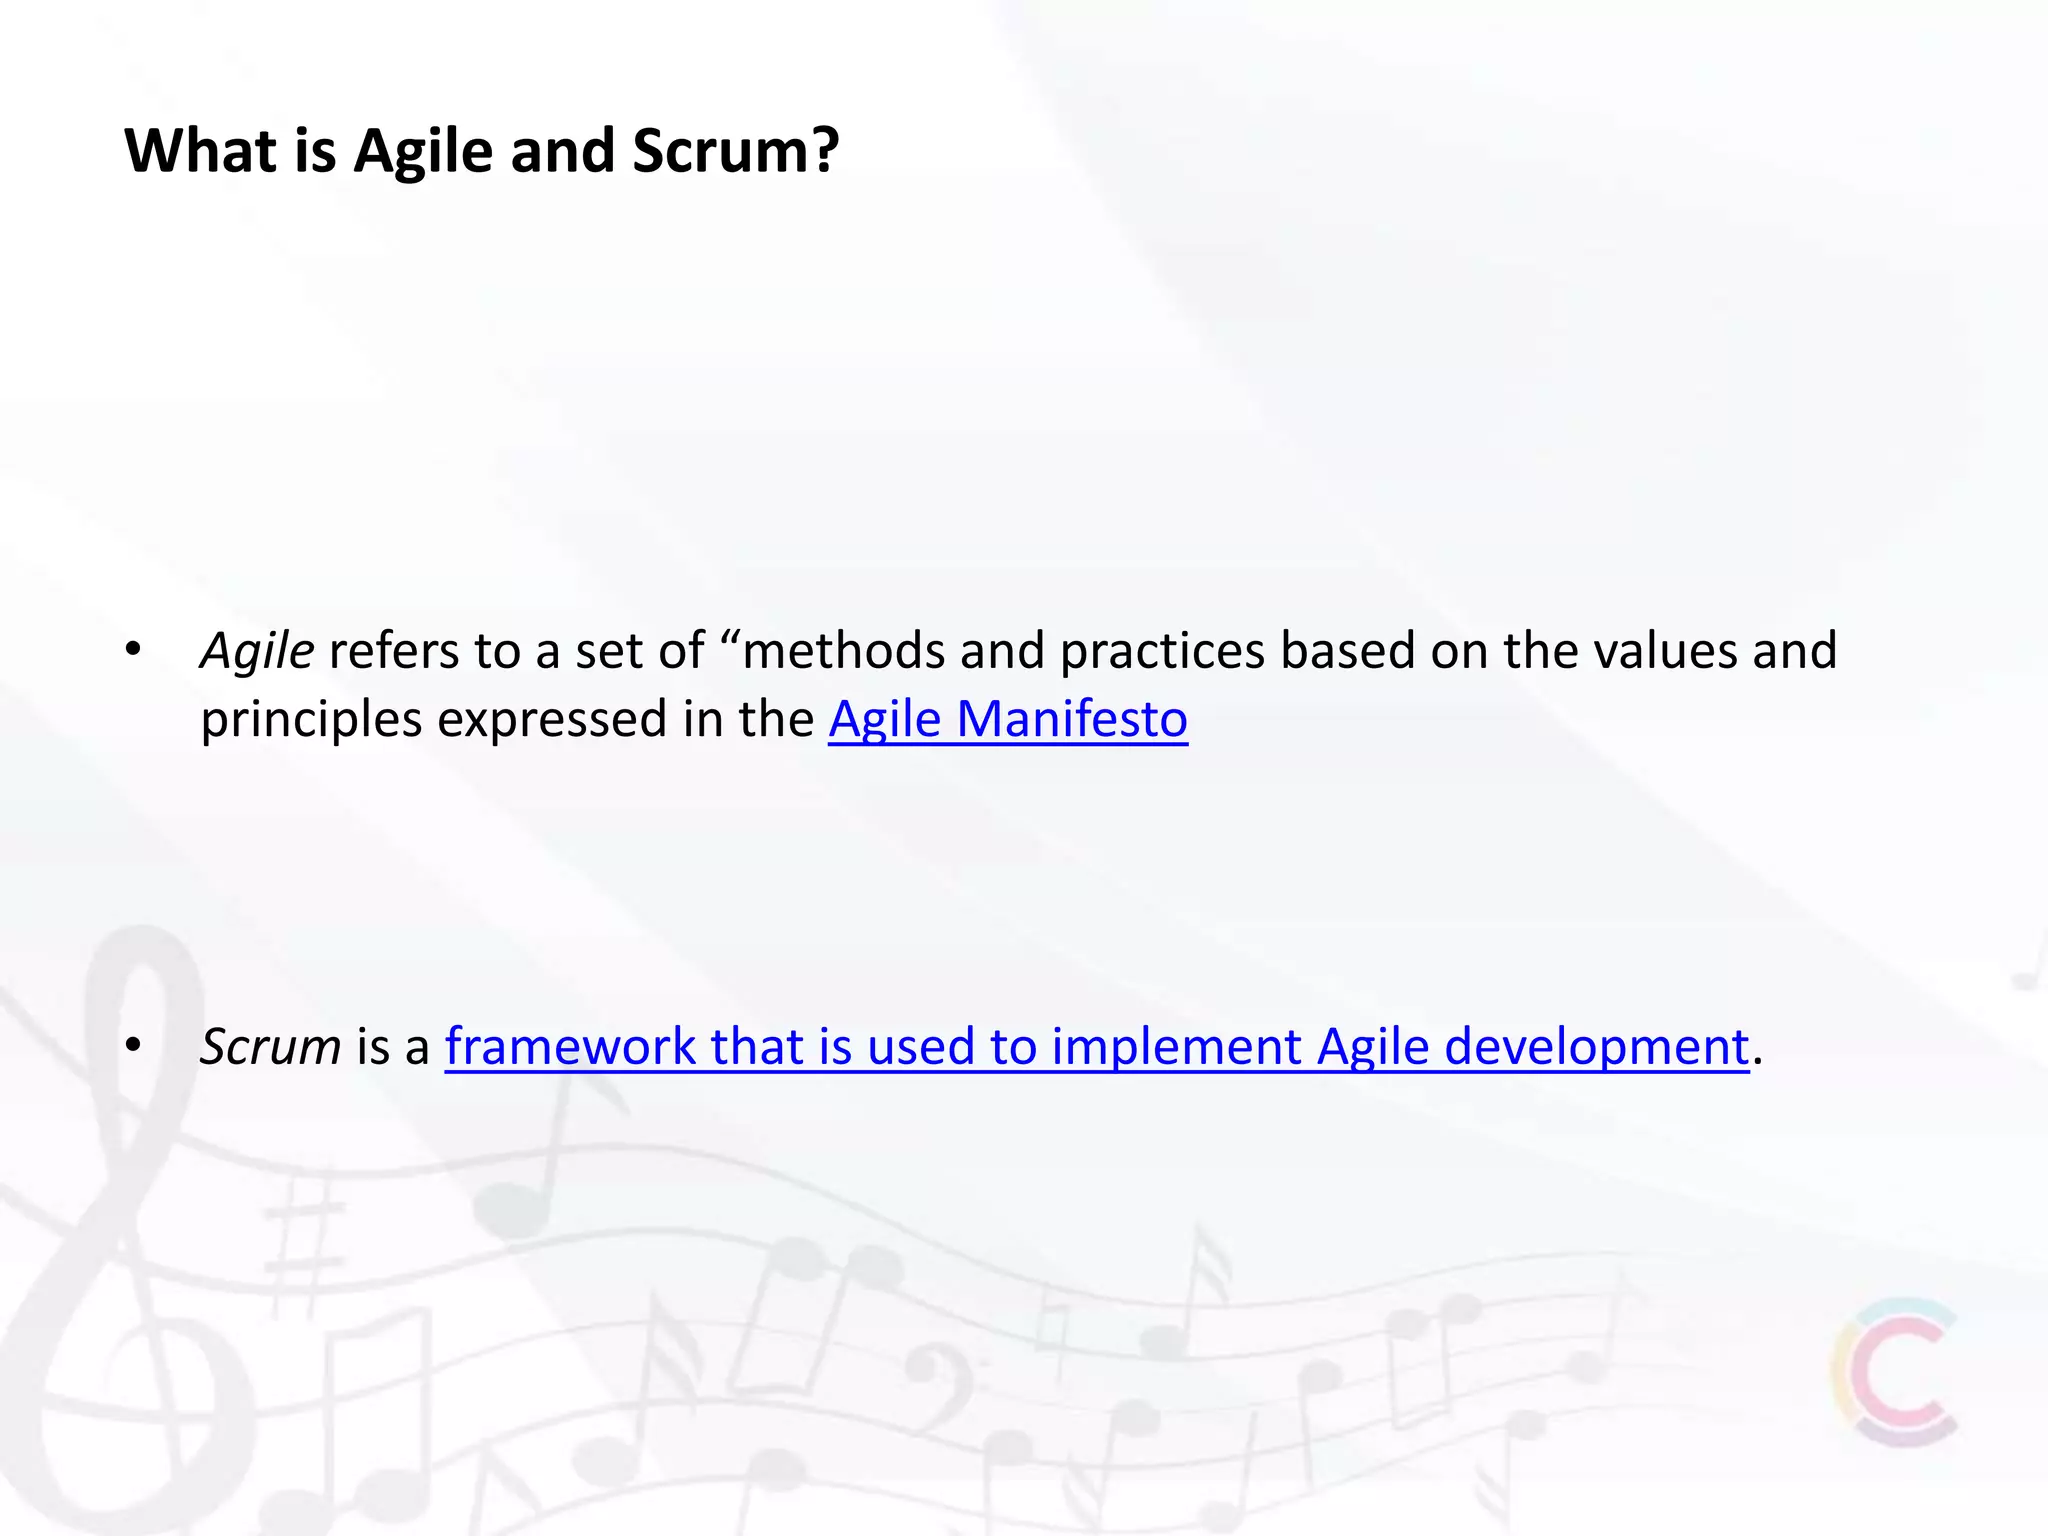Image resolution: width=2048 pixels, height=1536 pixels.
Task: Open the Agile Manifesto hyperlink
Action: pyautogui.click(x=1008, y=719)
